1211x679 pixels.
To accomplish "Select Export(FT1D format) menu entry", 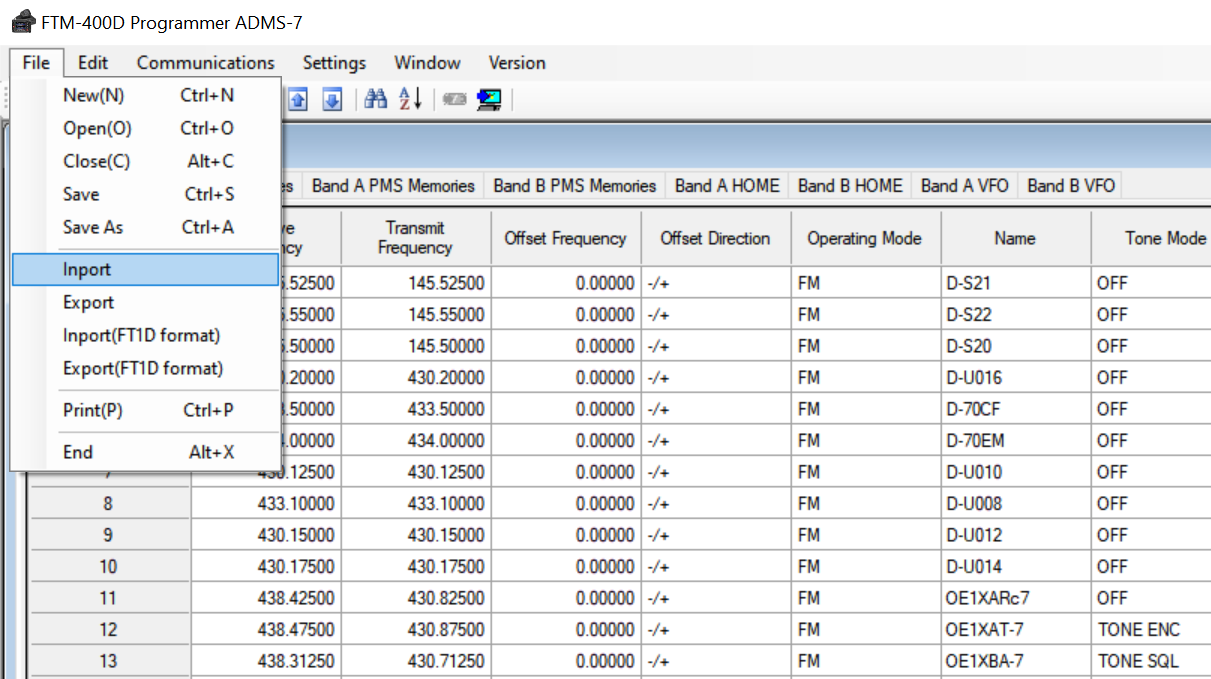I will click(146, 368).
